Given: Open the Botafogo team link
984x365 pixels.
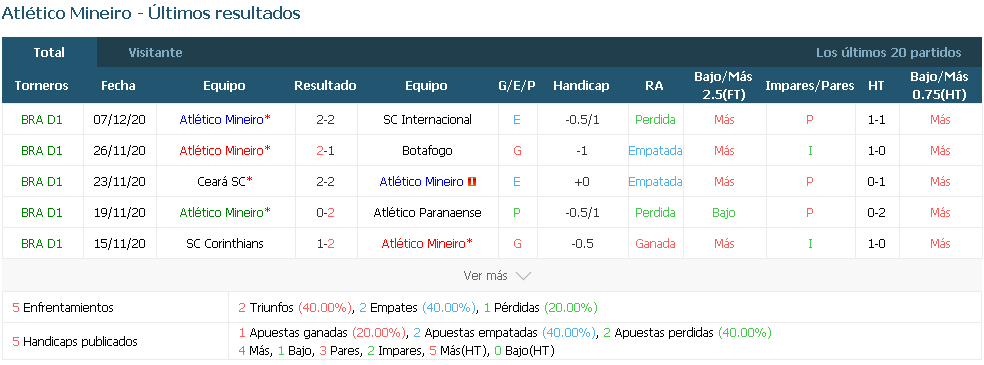Looking at the screenshot, I should pos(427,151).
